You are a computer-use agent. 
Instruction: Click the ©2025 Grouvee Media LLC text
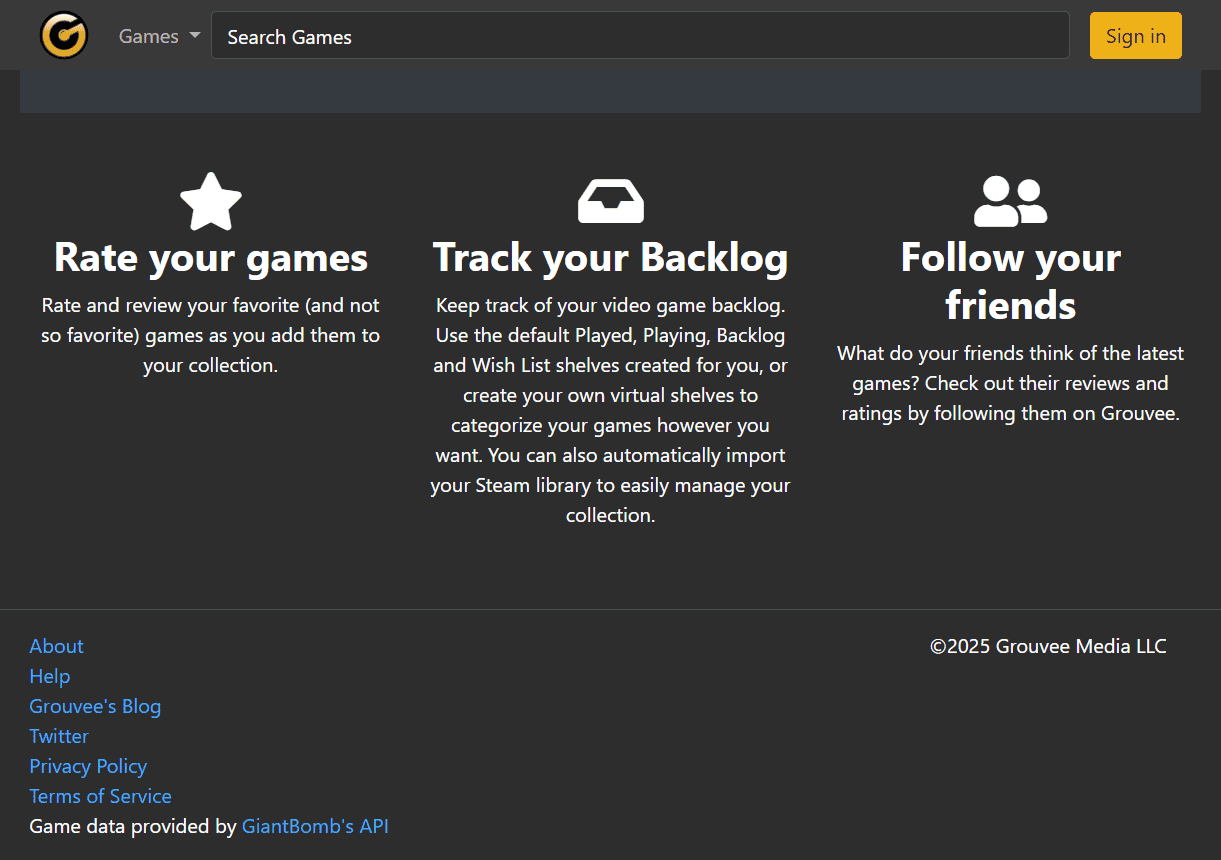point(1048,646)
